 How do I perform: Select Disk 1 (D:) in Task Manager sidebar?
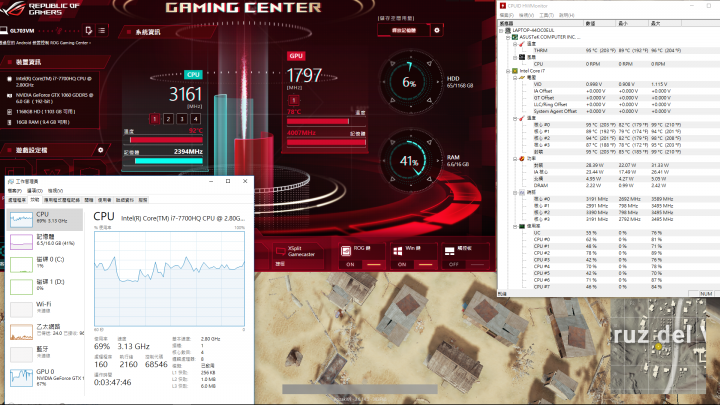[45, 287]
